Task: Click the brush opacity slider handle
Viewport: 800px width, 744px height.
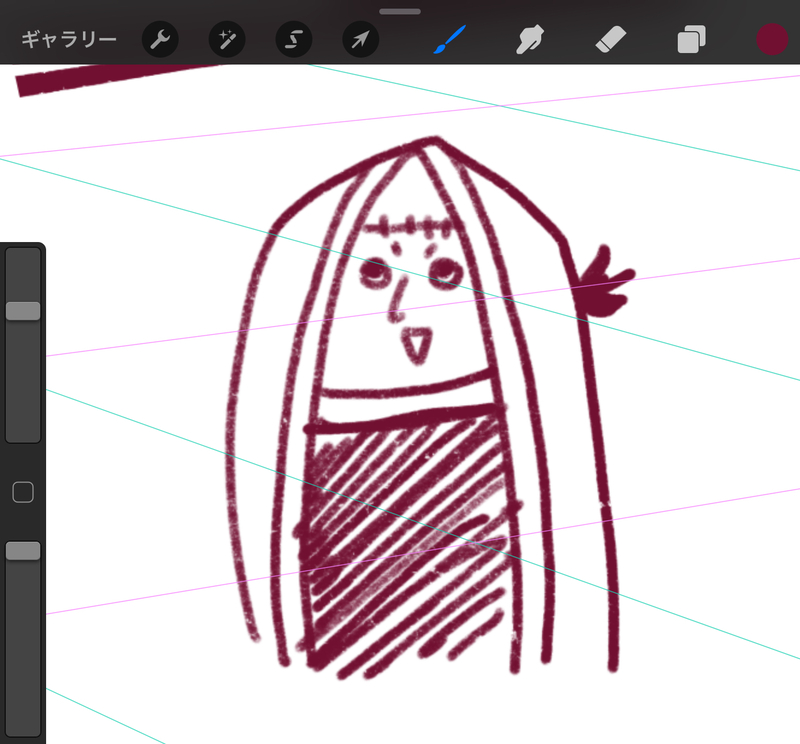Action: coord(22,551)
